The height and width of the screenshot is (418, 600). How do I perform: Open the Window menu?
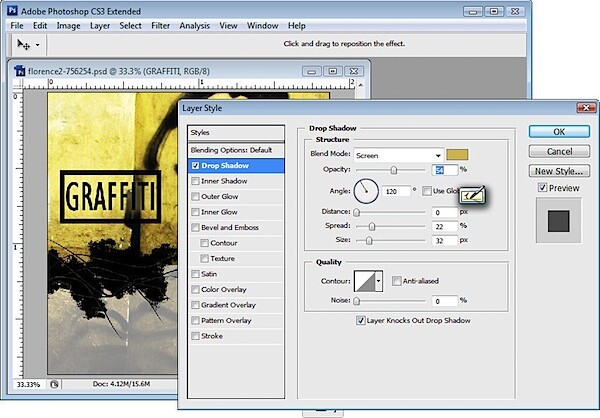click(262, 26)
